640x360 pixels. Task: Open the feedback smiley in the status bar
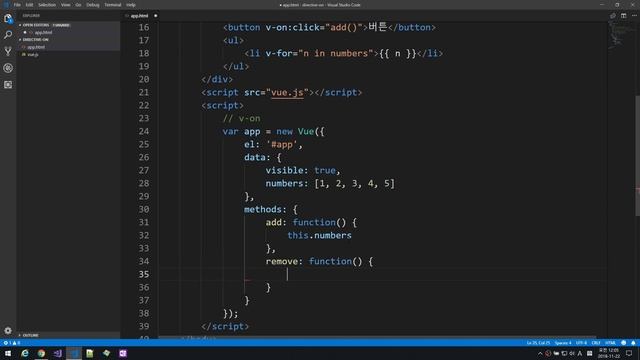(x=623, y=343)
